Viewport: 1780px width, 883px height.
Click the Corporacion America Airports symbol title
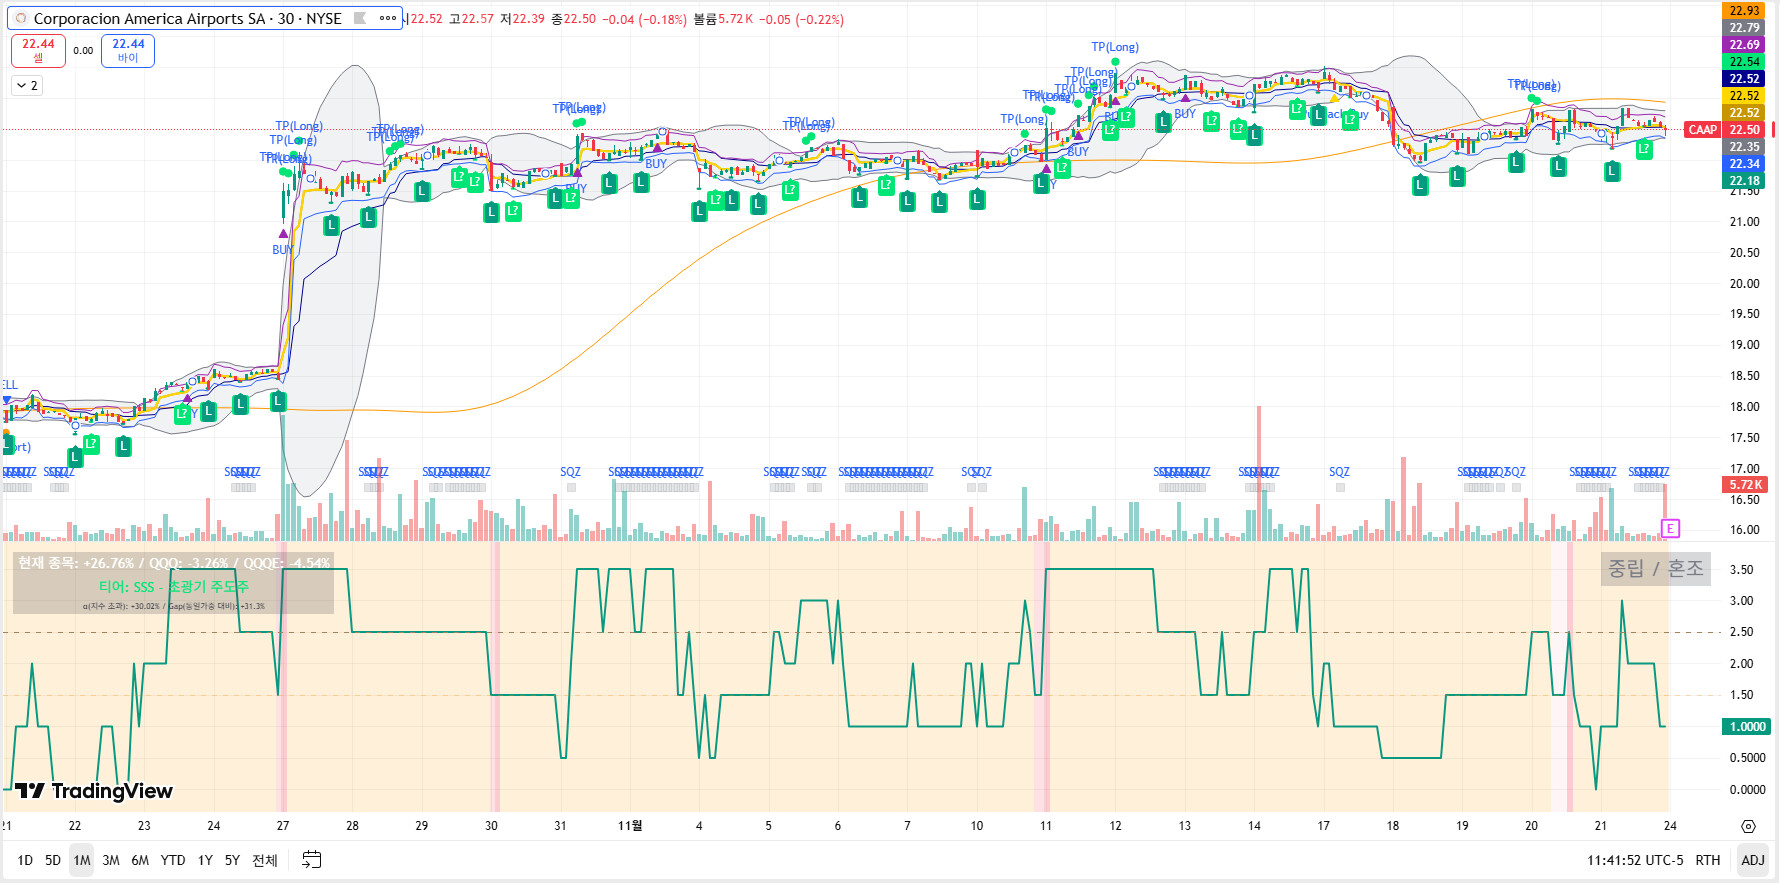point(187,18)
